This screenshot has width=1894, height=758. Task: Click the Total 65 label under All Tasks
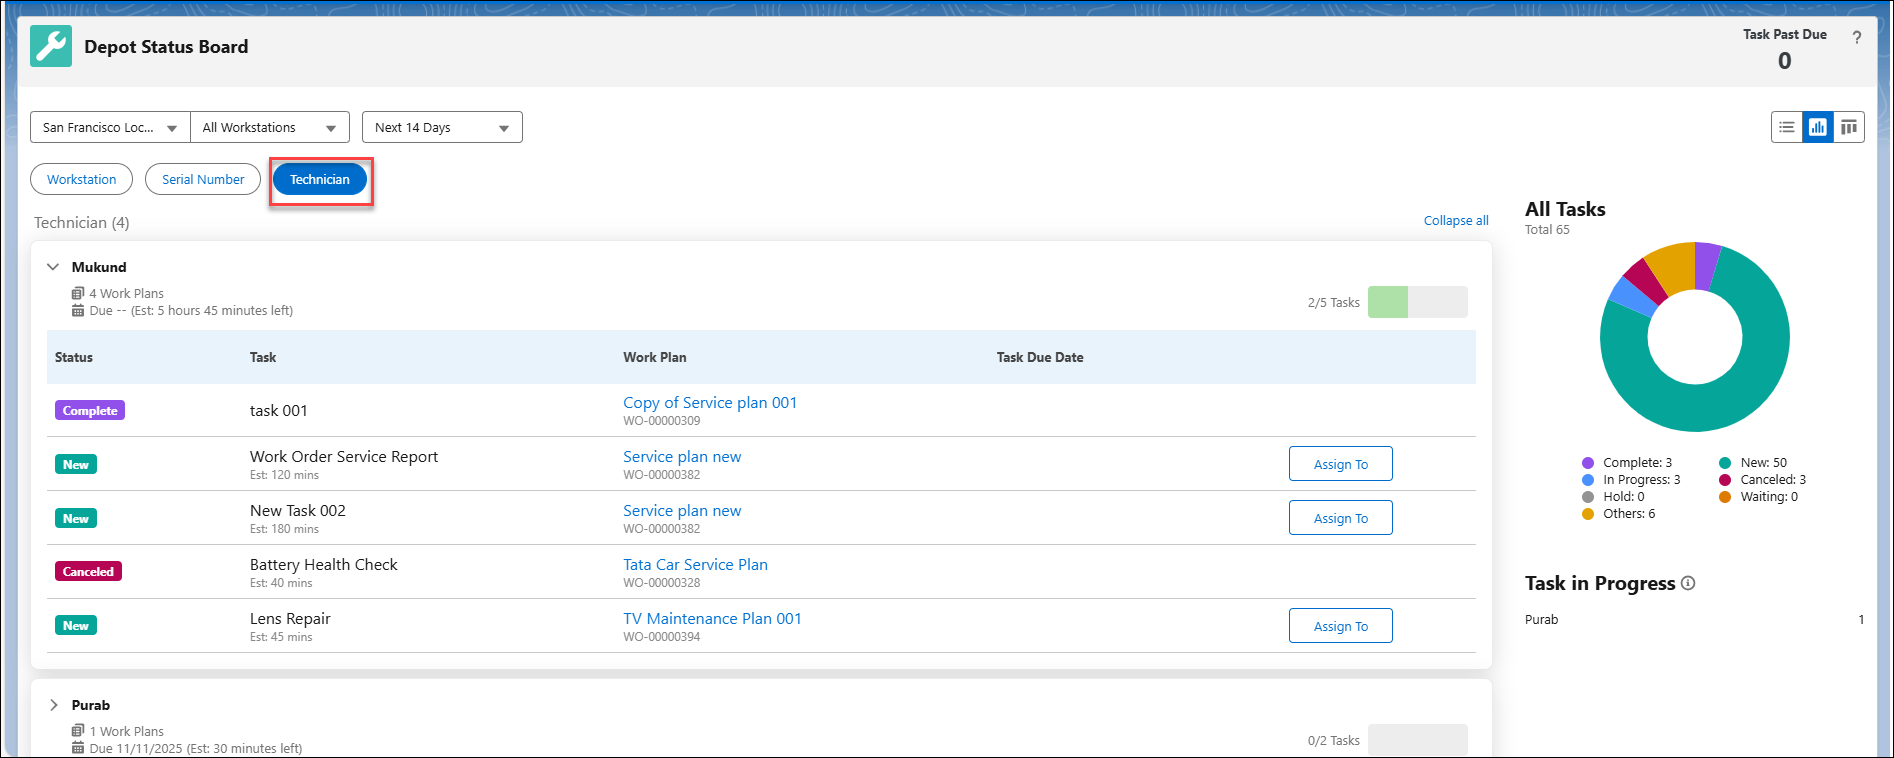pos(1547,229)
